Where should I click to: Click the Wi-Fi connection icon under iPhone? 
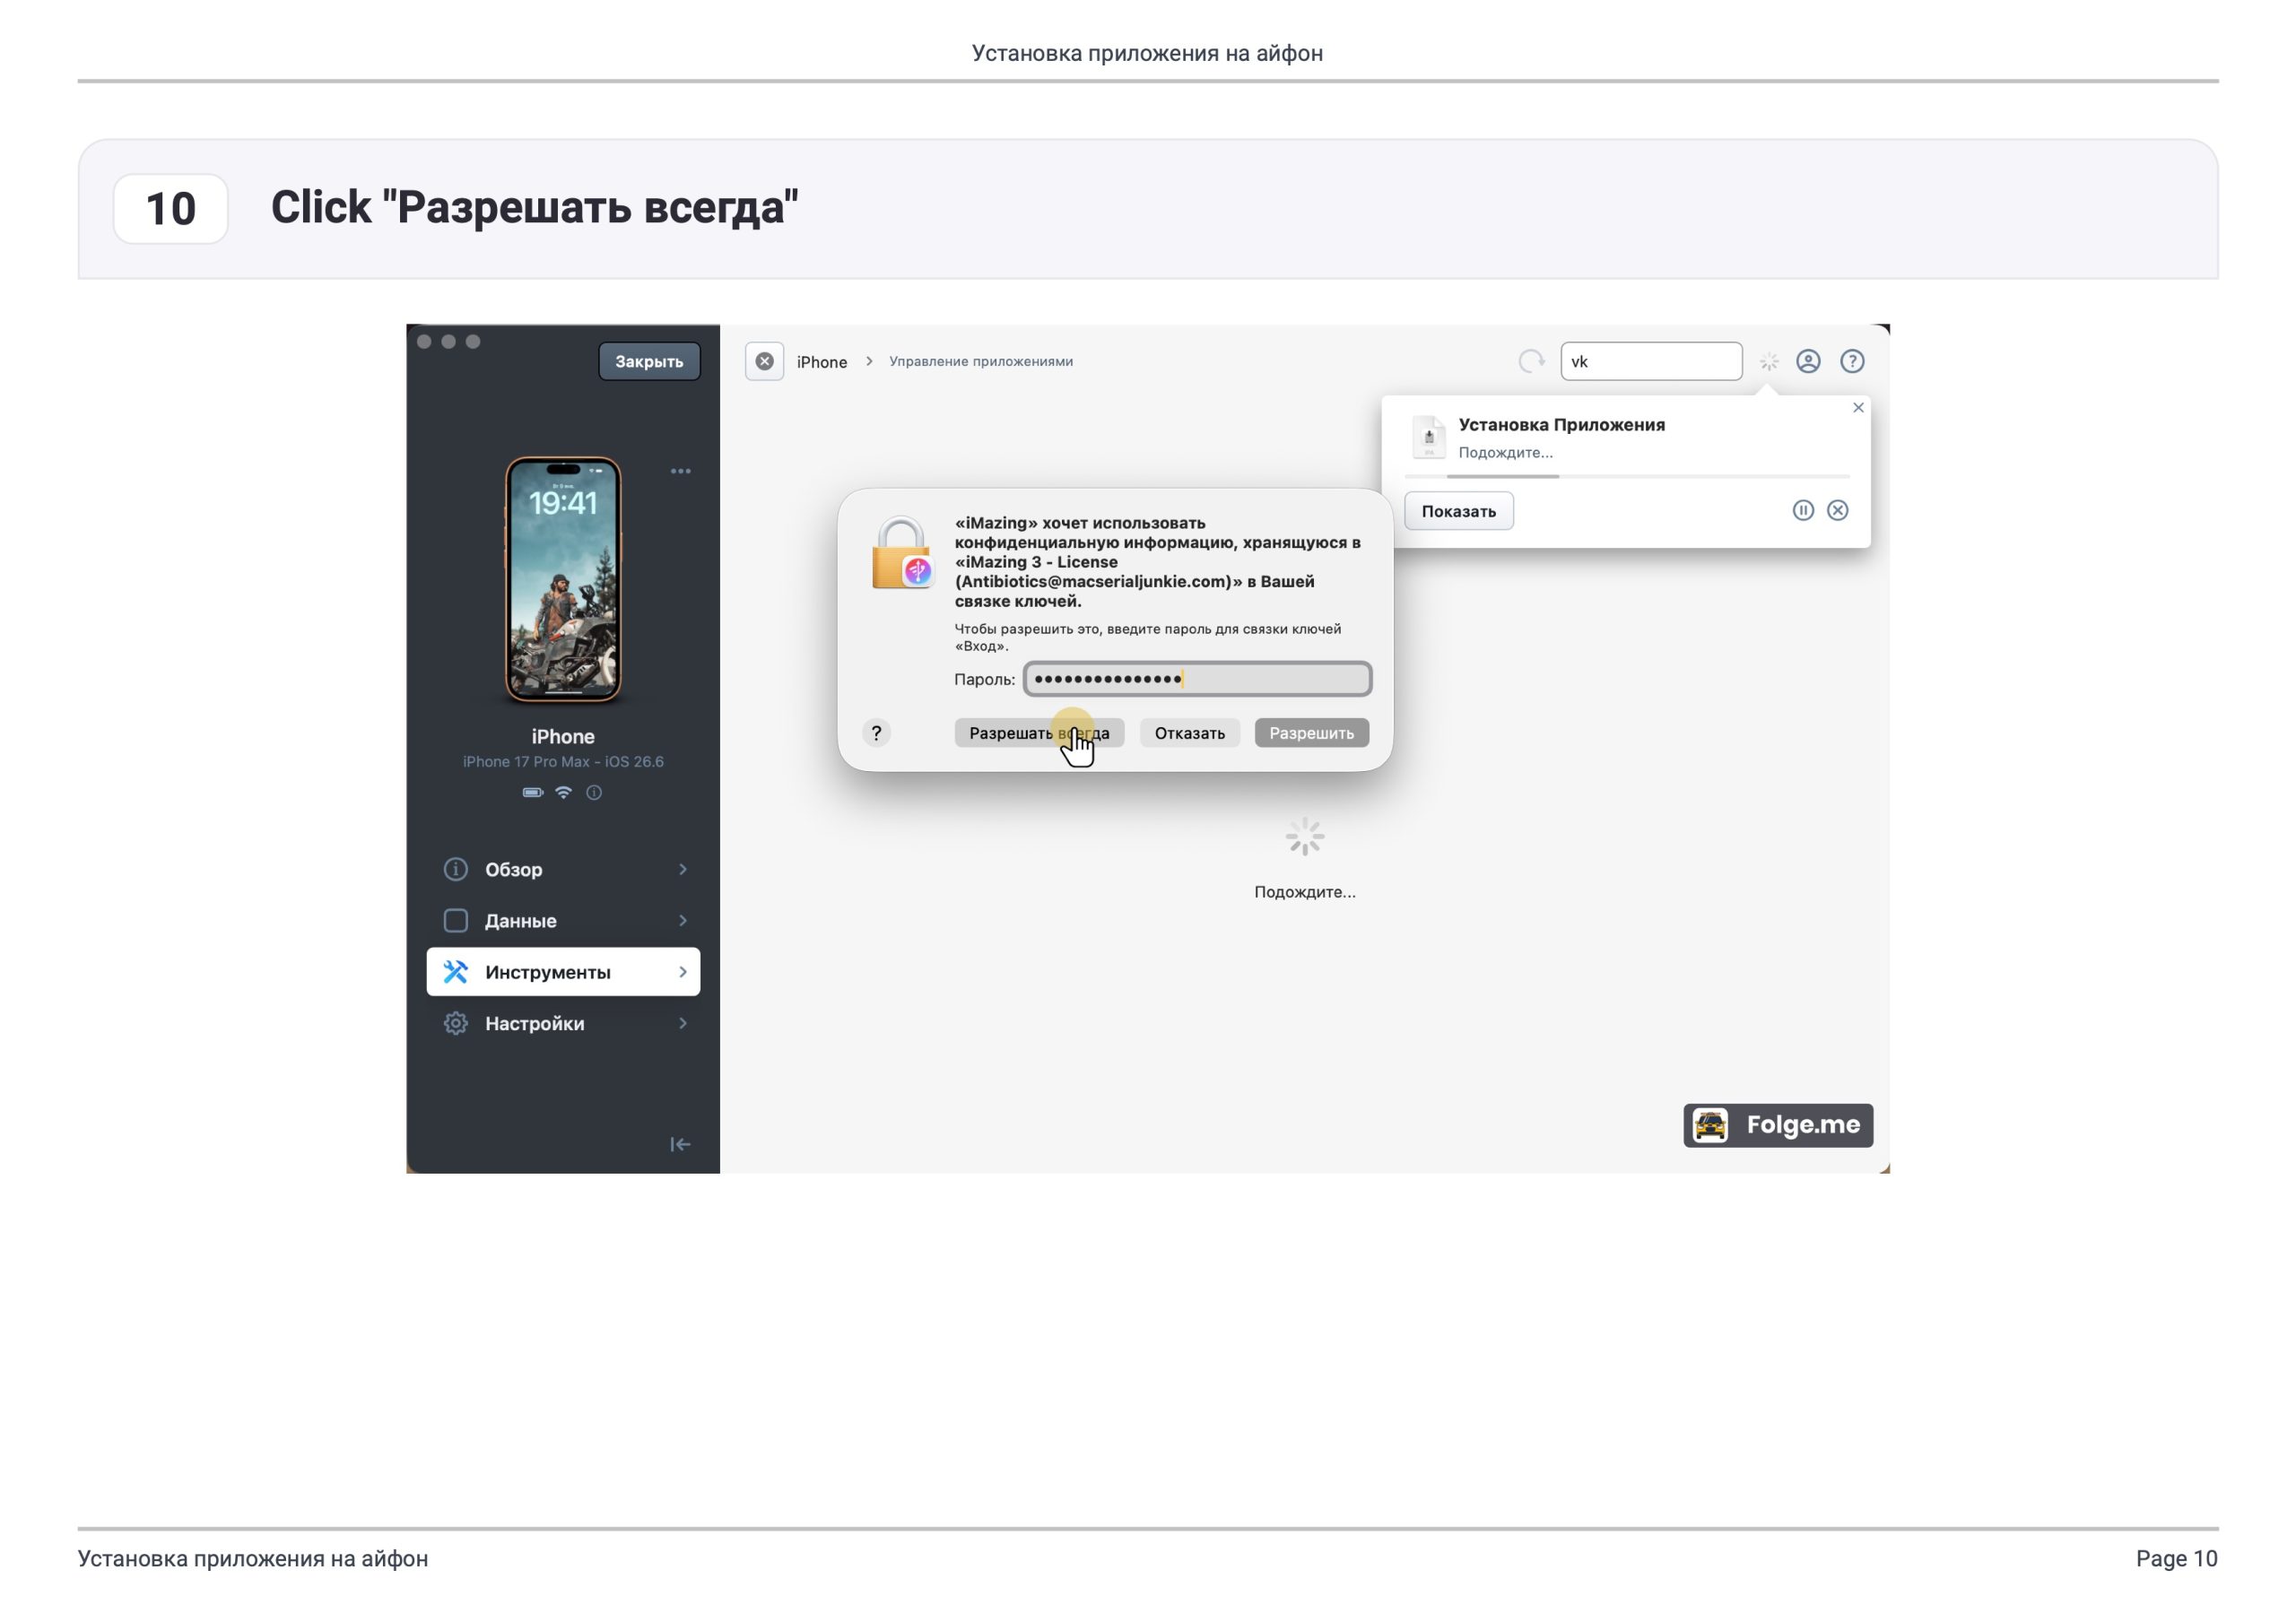564,792
